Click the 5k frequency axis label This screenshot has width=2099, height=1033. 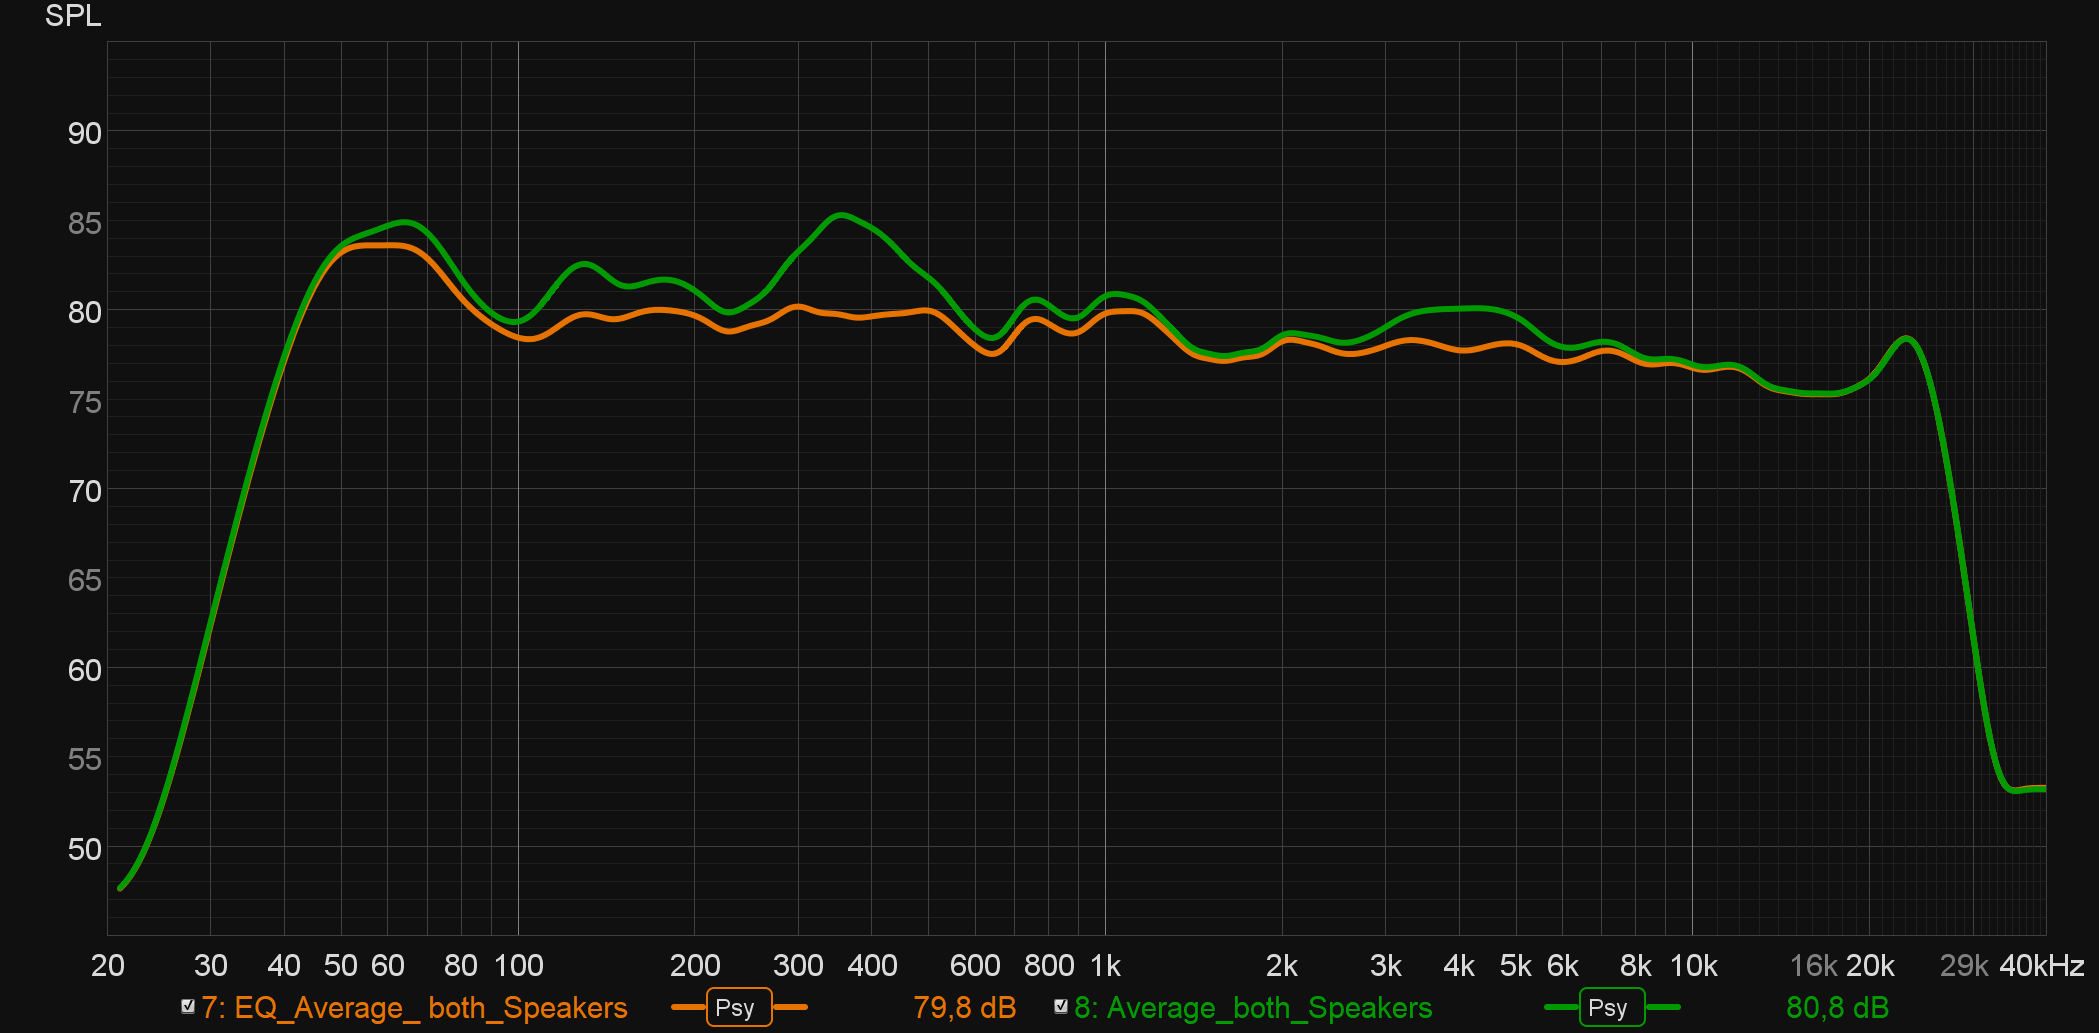(1516, 965)
